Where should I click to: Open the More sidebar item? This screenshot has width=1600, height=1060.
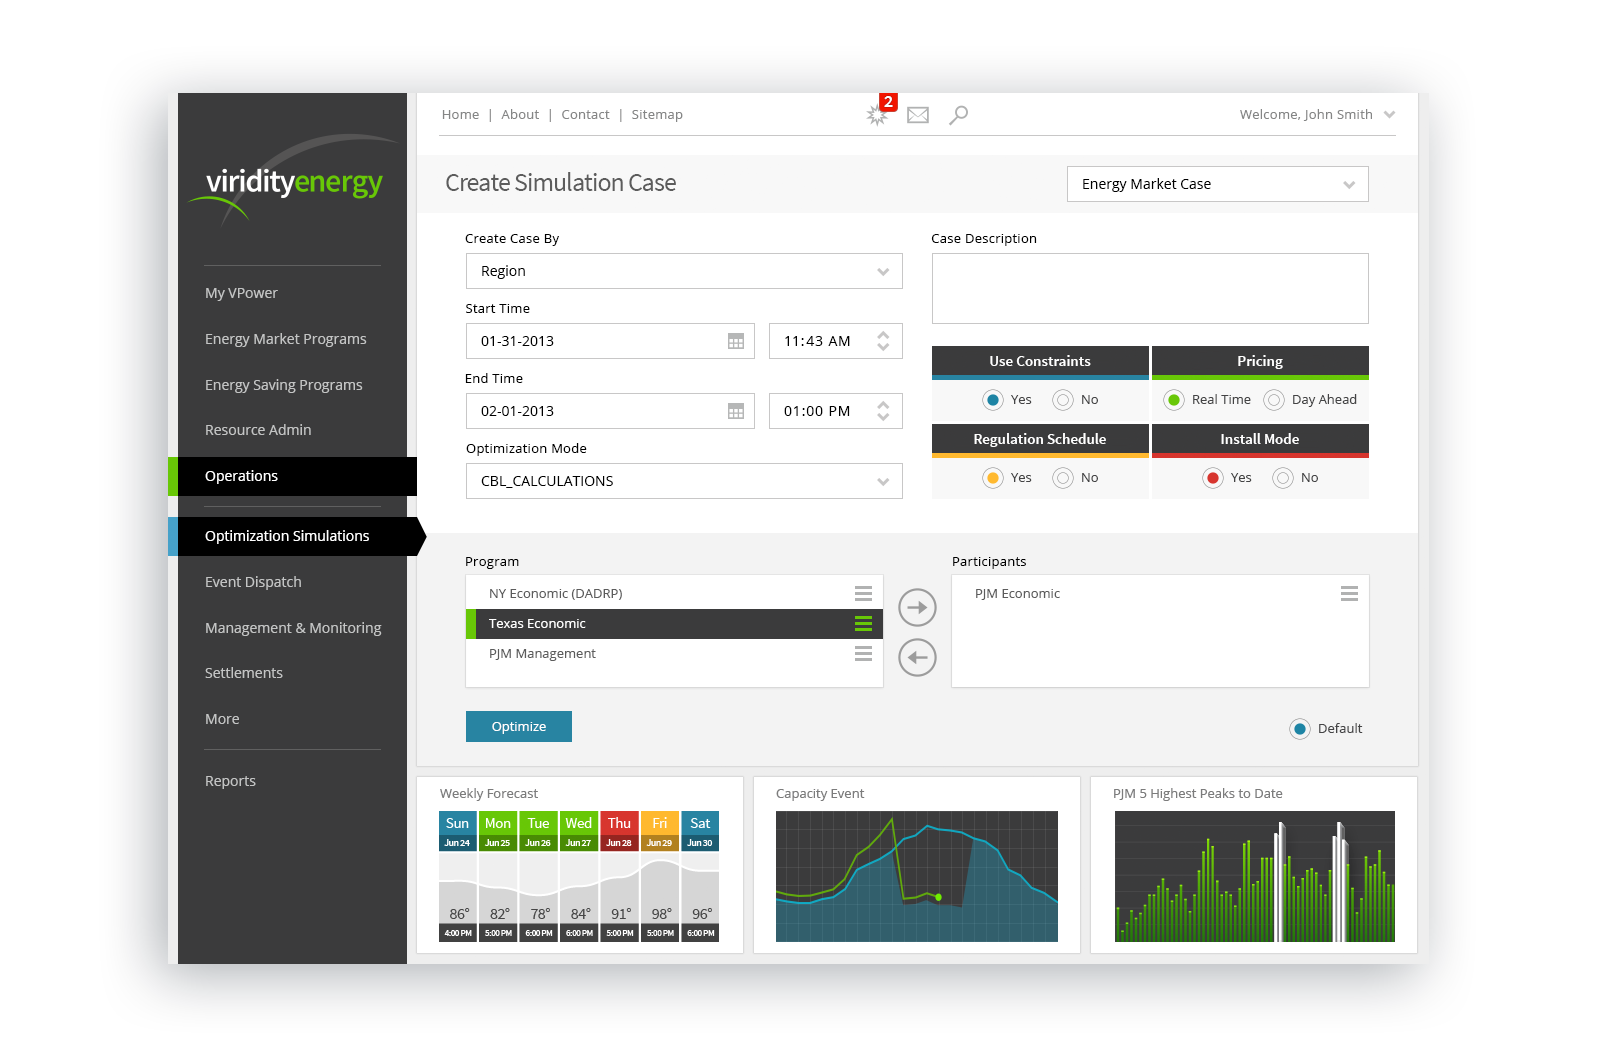[222, 719]
